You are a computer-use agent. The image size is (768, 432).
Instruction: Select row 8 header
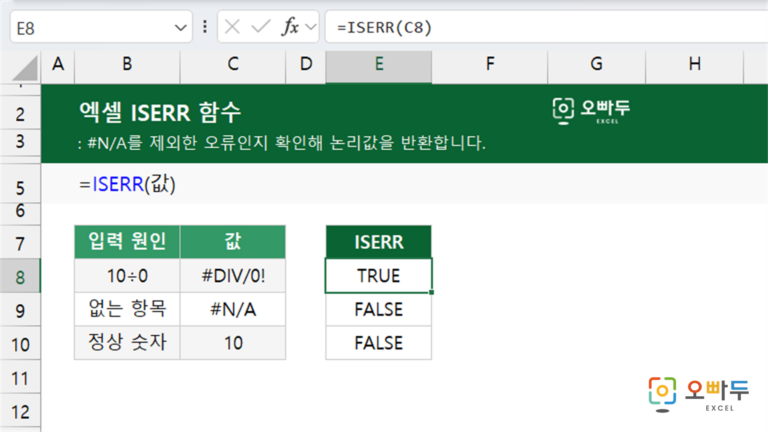20,277
